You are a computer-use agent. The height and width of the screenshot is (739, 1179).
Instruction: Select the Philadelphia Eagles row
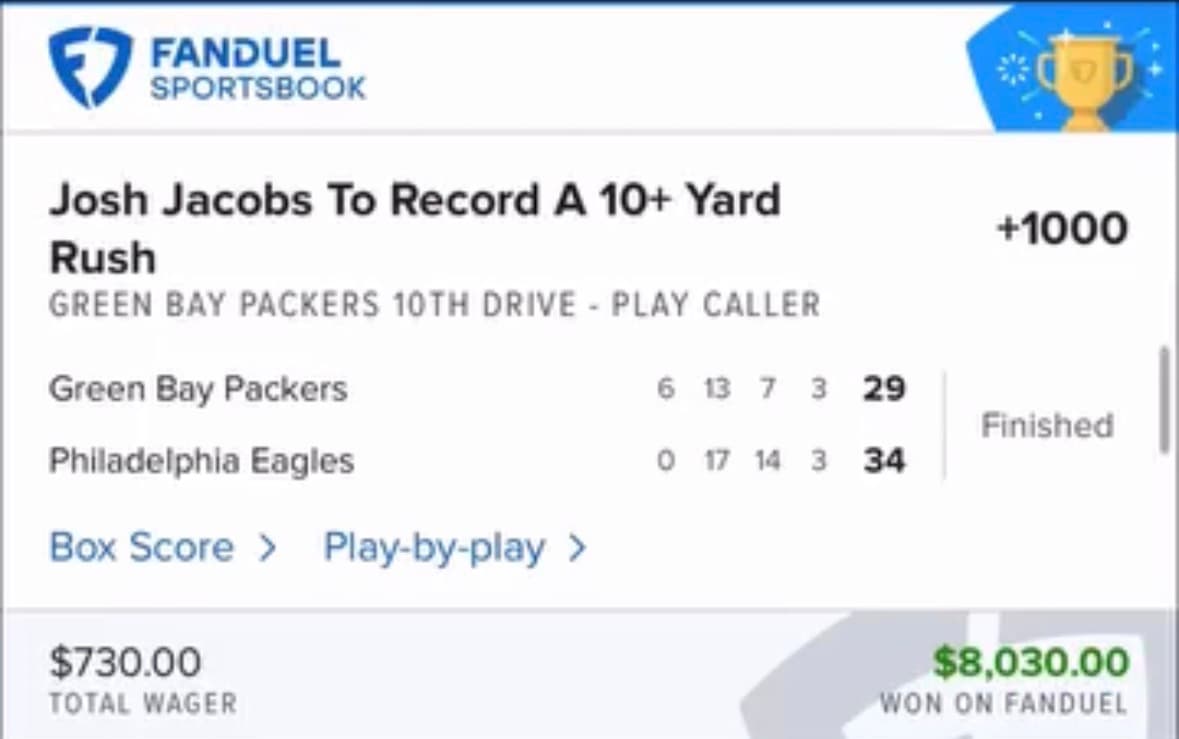pyautogui.click(x=201, y=460)
